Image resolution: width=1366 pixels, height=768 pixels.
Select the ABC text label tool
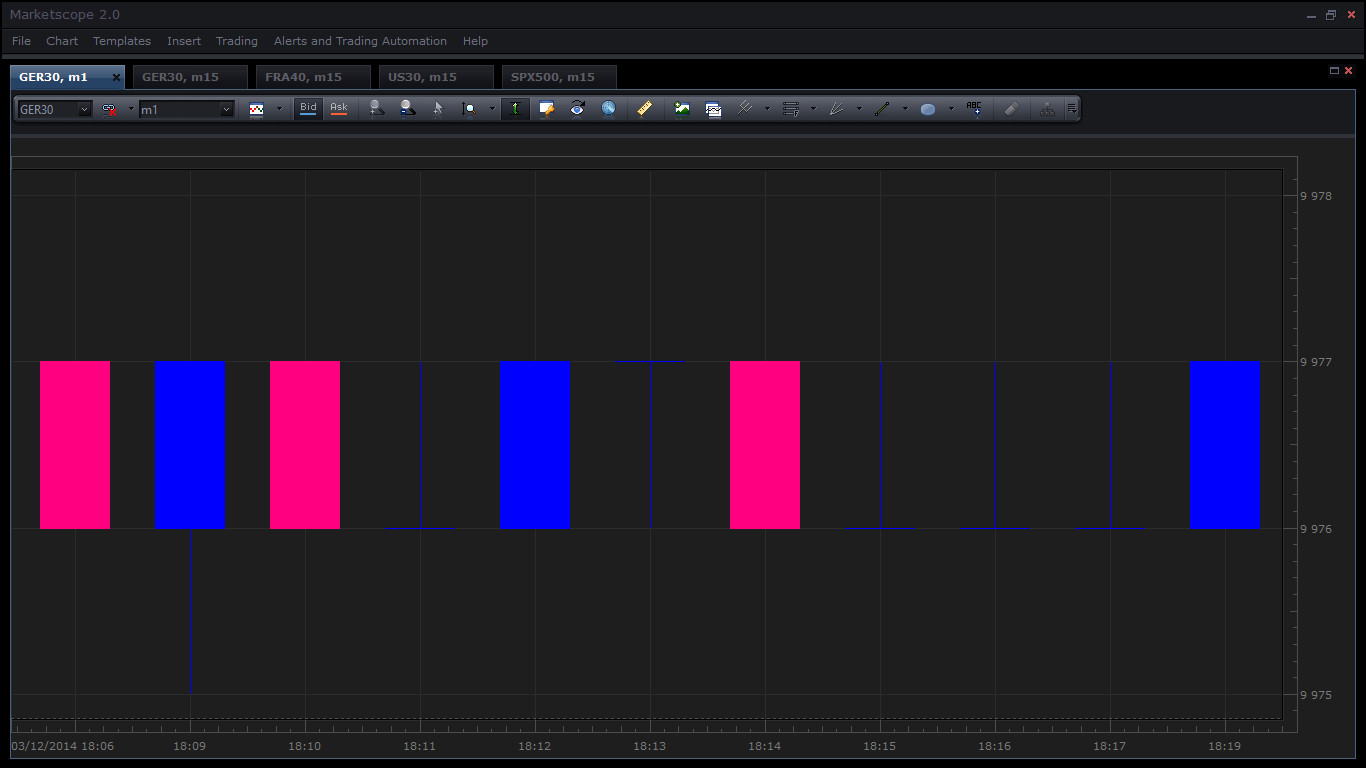974,109
